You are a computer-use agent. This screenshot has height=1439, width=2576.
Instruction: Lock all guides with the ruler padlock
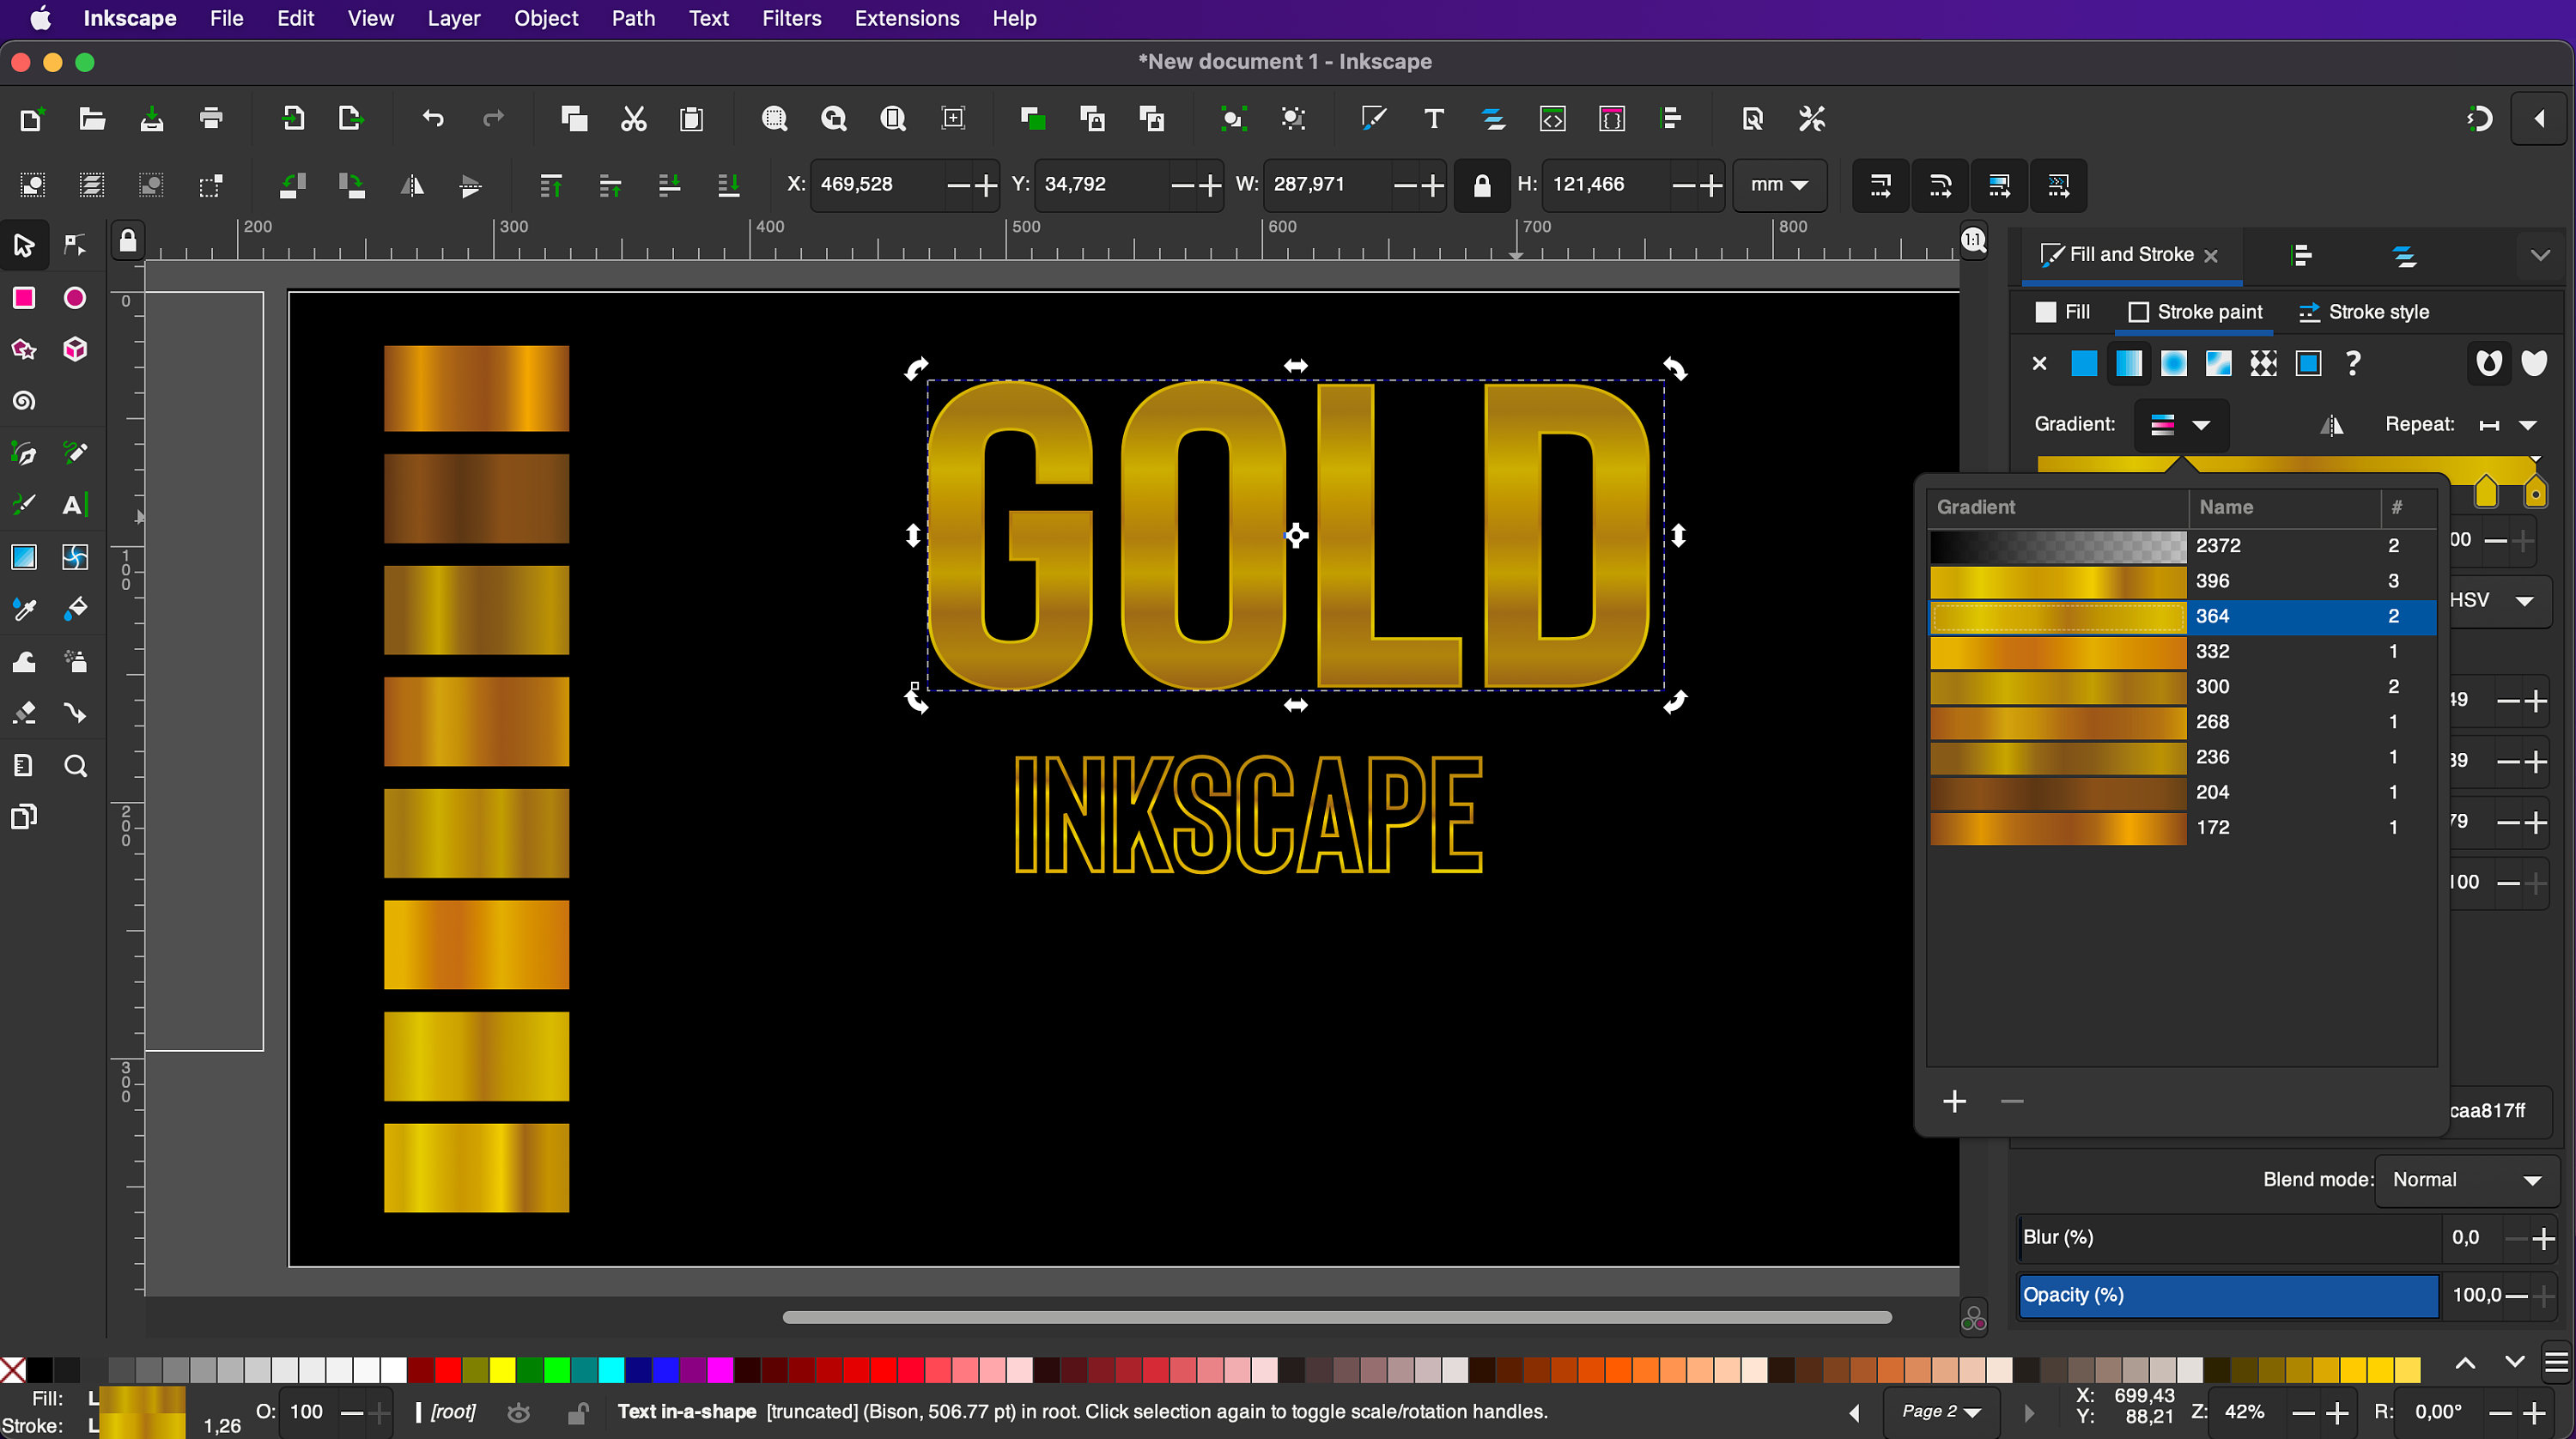click(128, 240)
